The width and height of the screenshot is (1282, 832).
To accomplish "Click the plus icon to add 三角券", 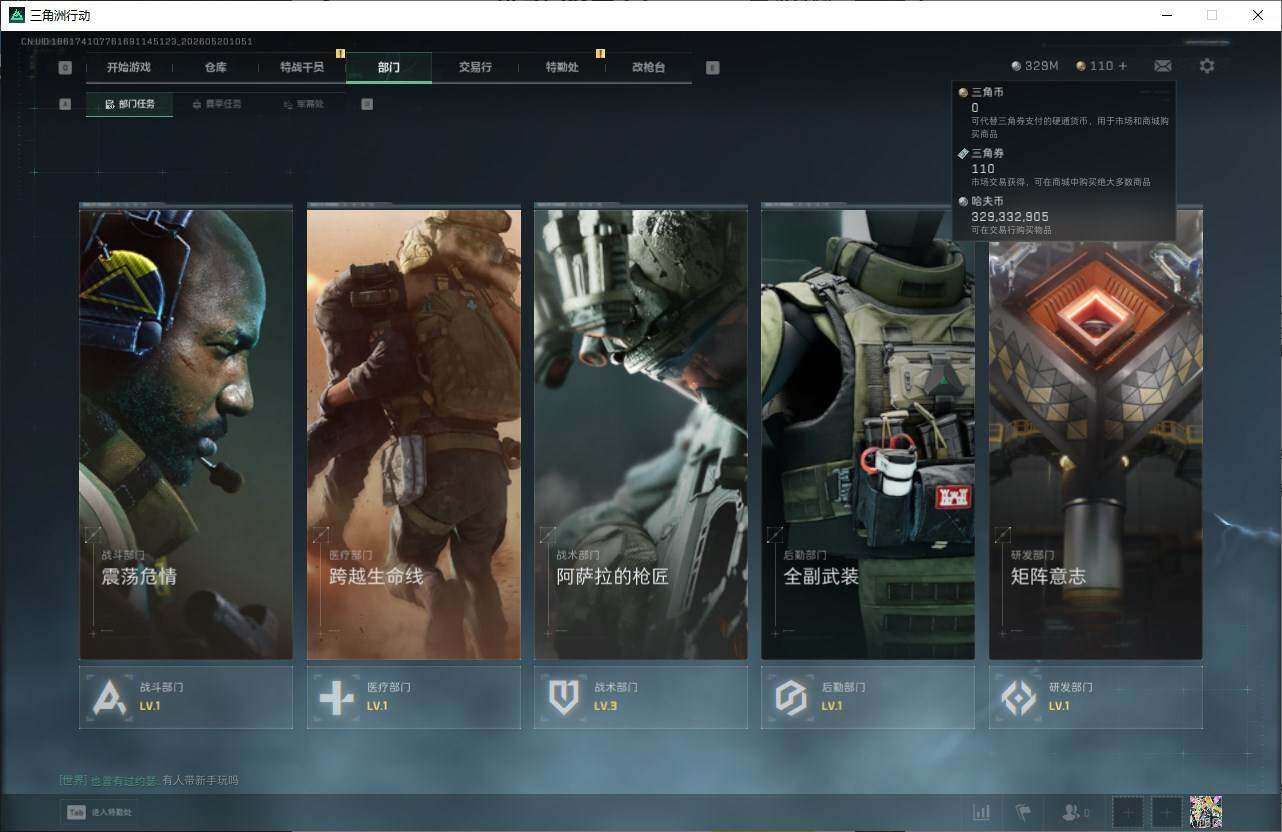I will pyautogui.click(x=1122, y=66).
